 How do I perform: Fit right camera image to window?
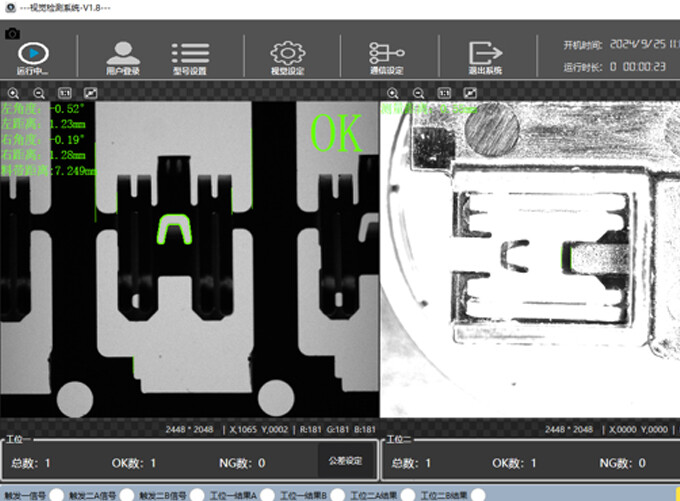coord(471,93)
